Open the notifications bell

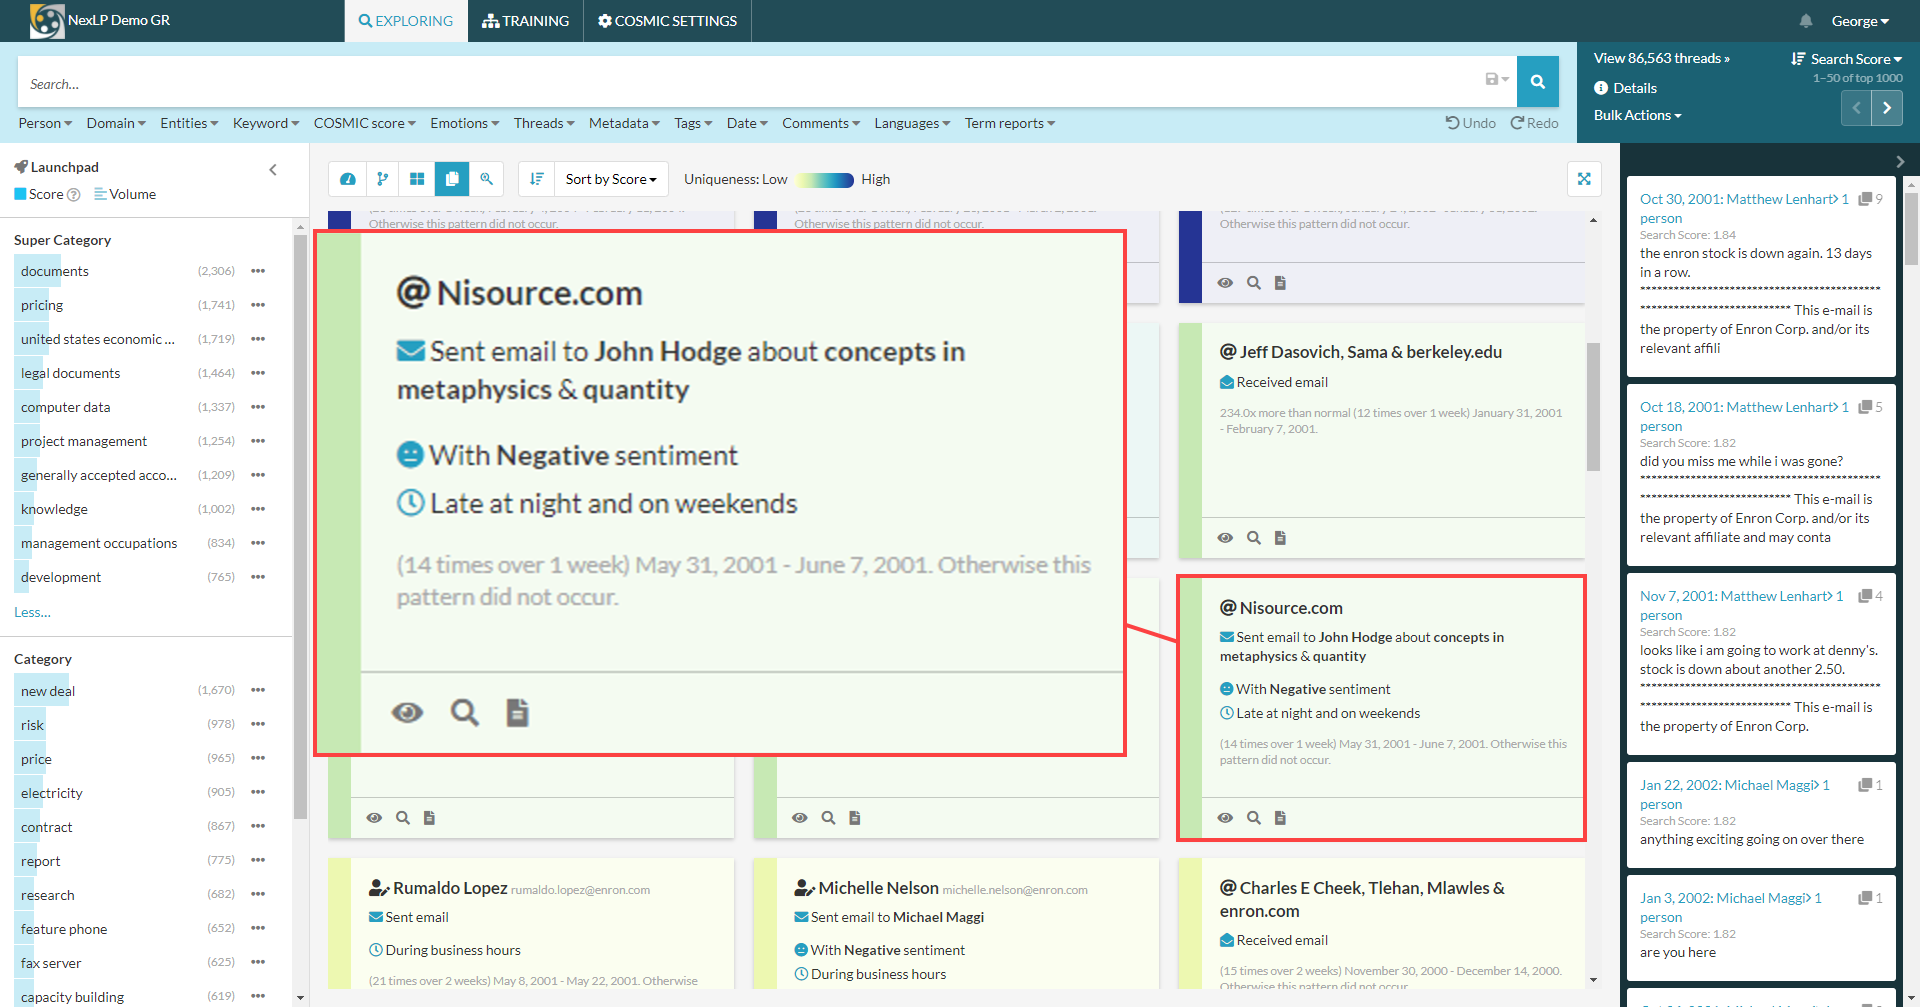coord(1805,21)
